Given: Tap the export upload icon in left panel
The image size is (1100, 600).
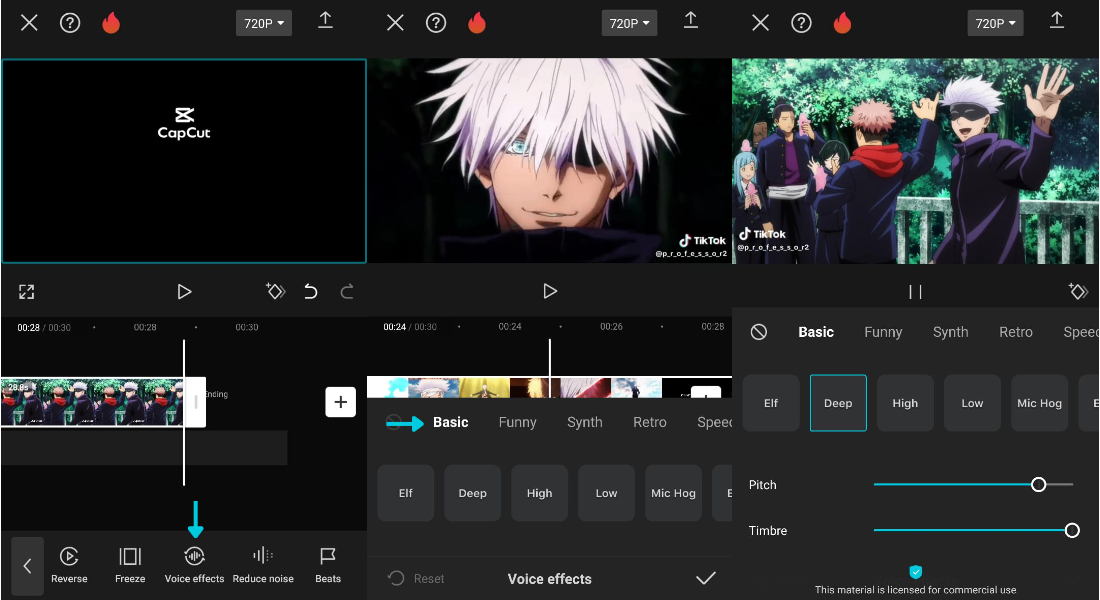Looking at the screenshot, I should click(326, 20).
